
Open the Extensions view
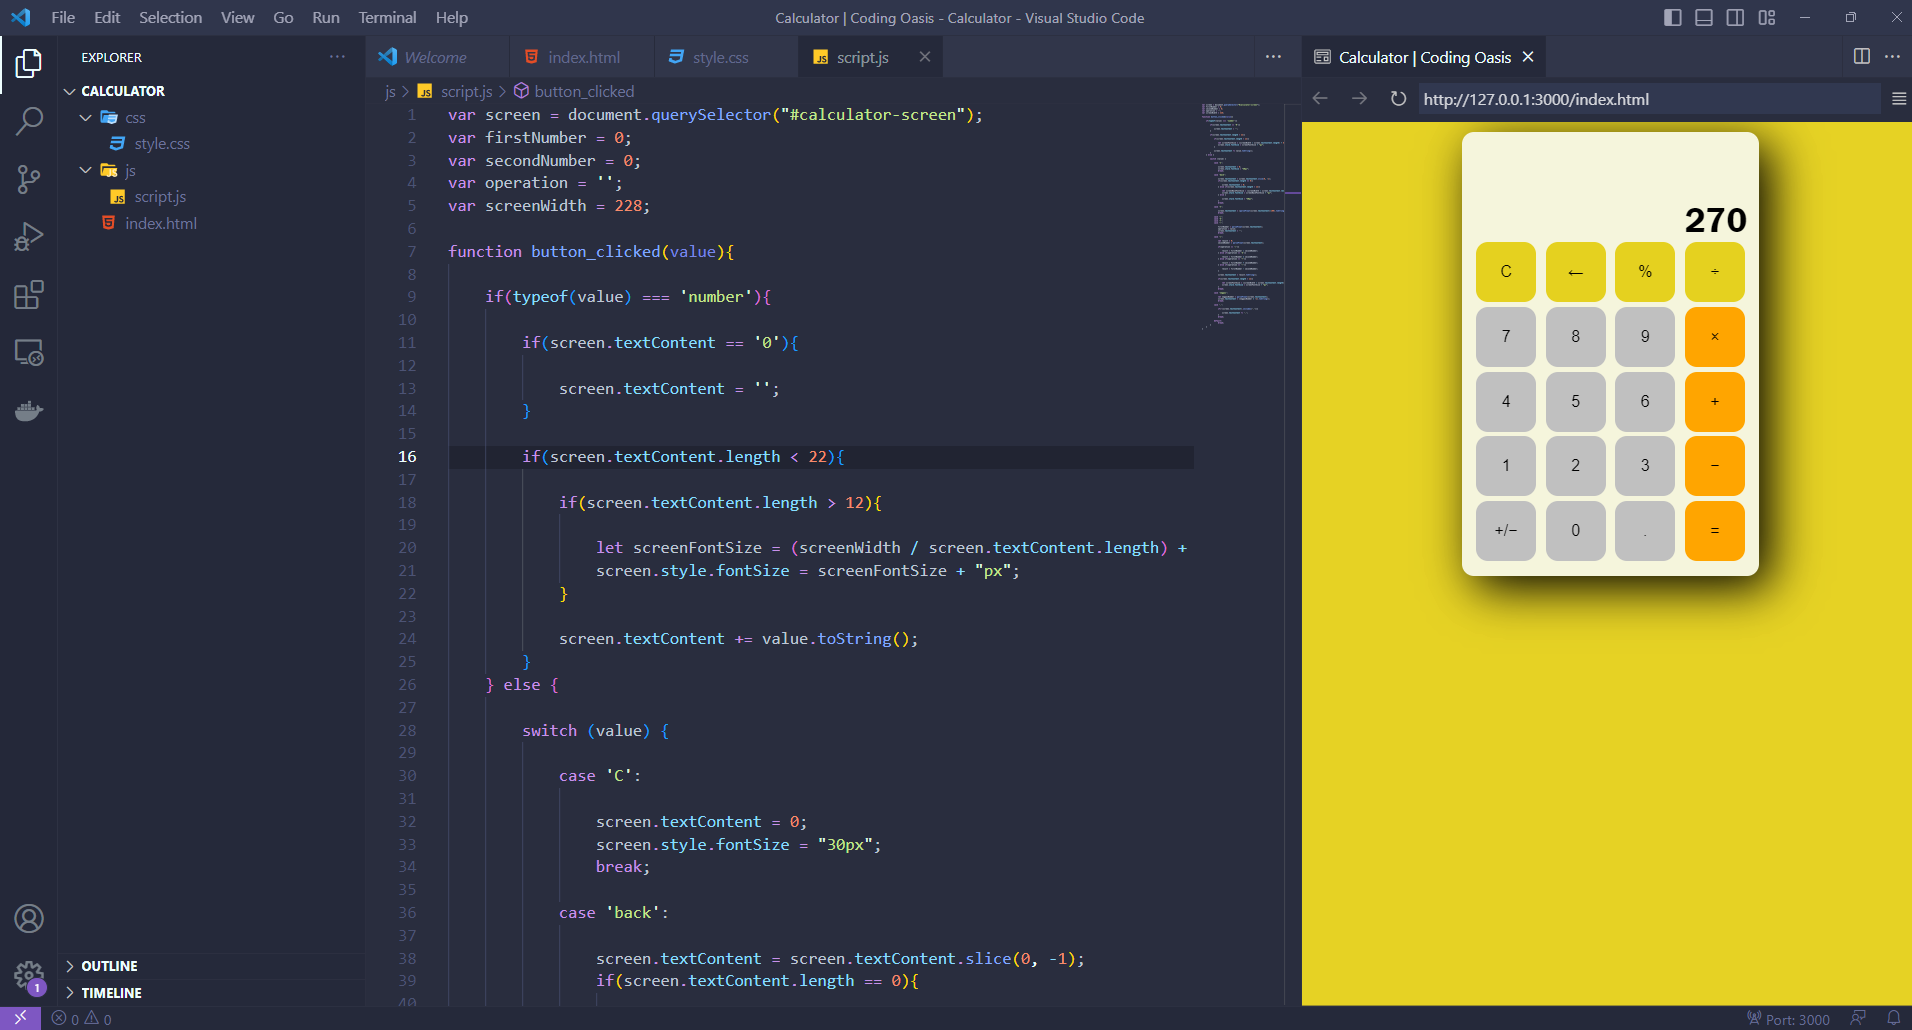click(29, 295)
